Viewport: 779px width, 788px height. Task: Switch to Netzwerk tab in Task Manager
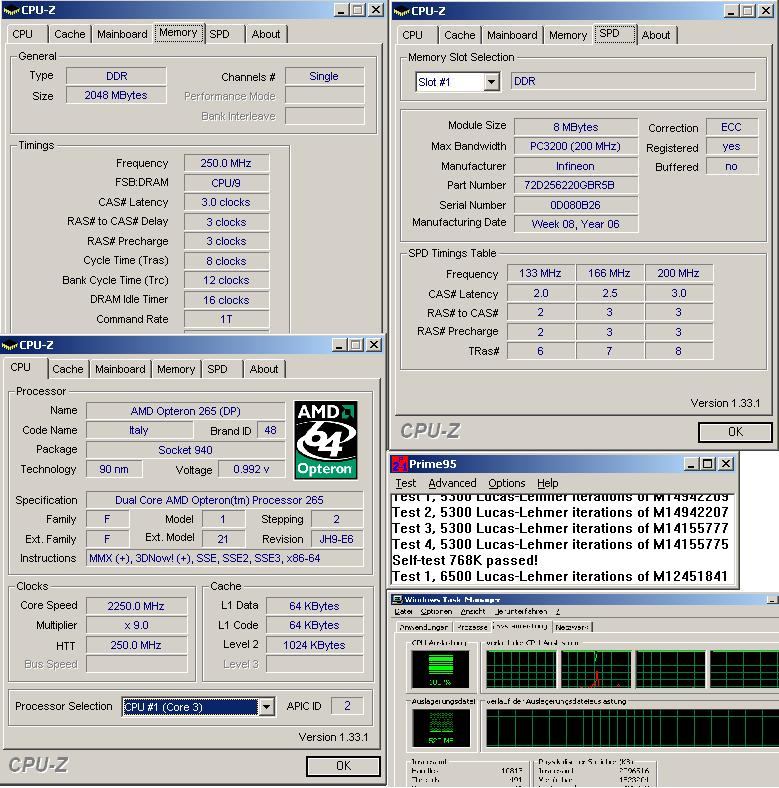tap(572, 627)
